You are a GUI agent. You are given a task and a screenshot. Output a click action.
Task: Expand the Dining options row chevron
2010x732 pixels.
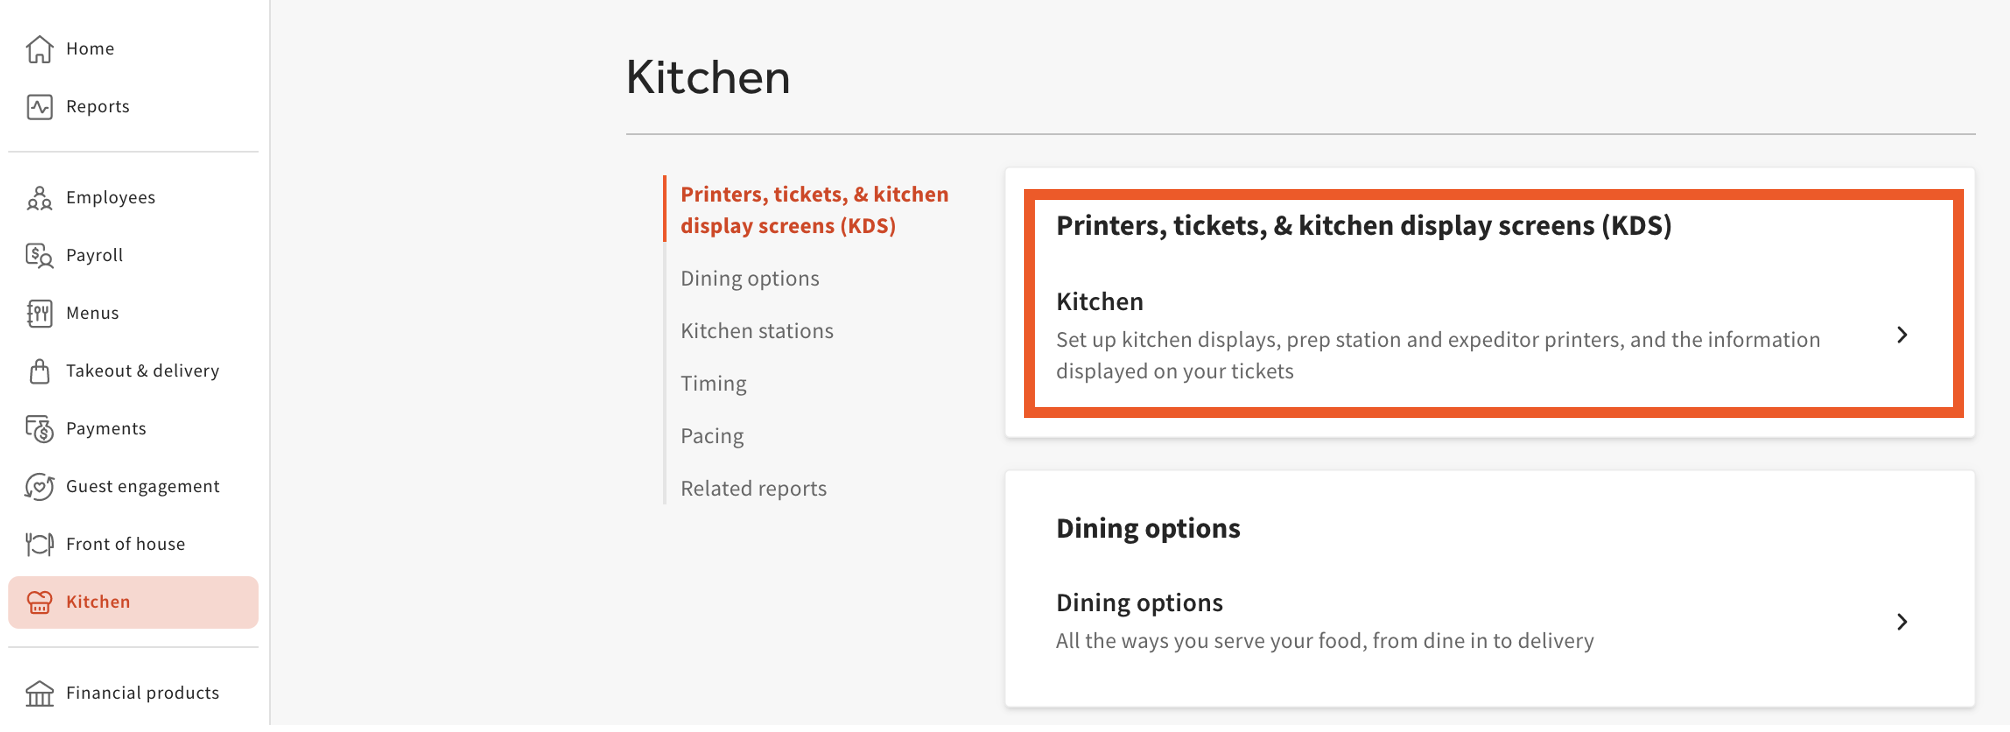[x=1902, y=622]
